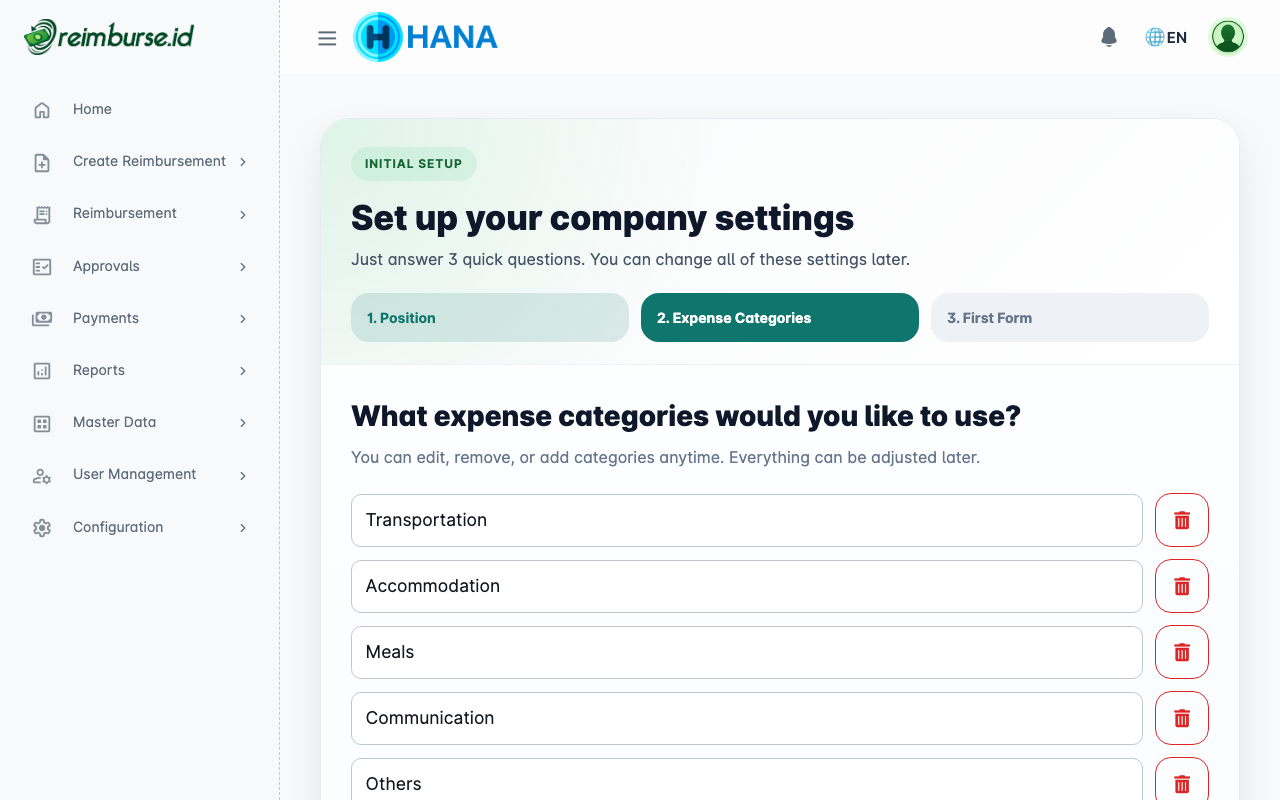Screen dimensions: 1280x800
Task: Select the User Management icon
Action: pos(41,474)
